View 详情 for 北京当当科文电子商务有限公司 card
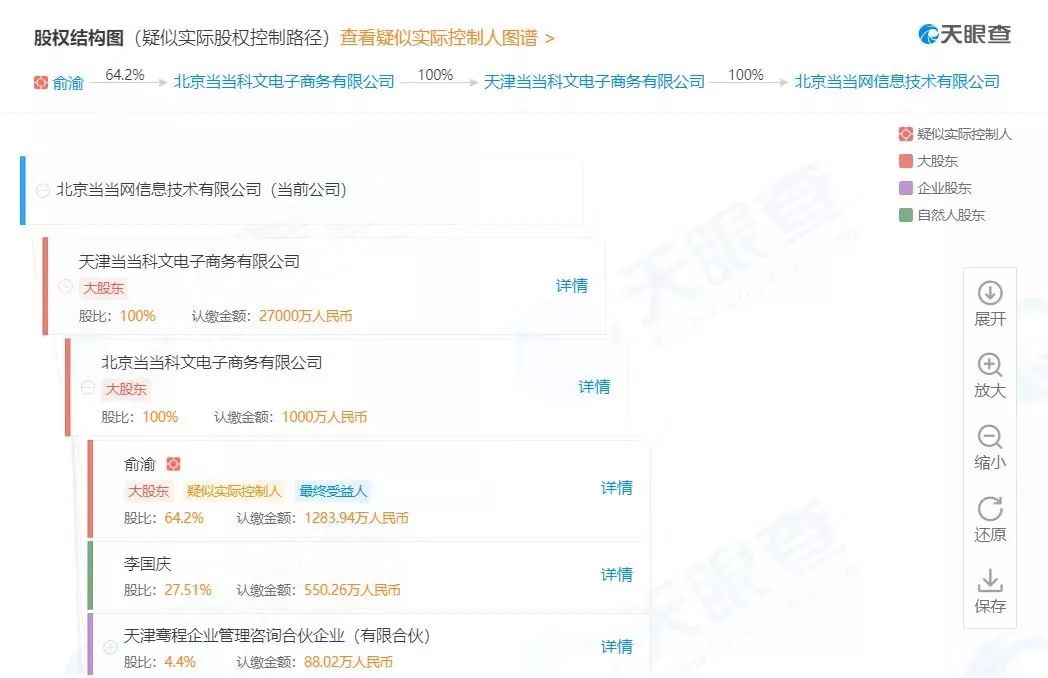 point(594,386)
